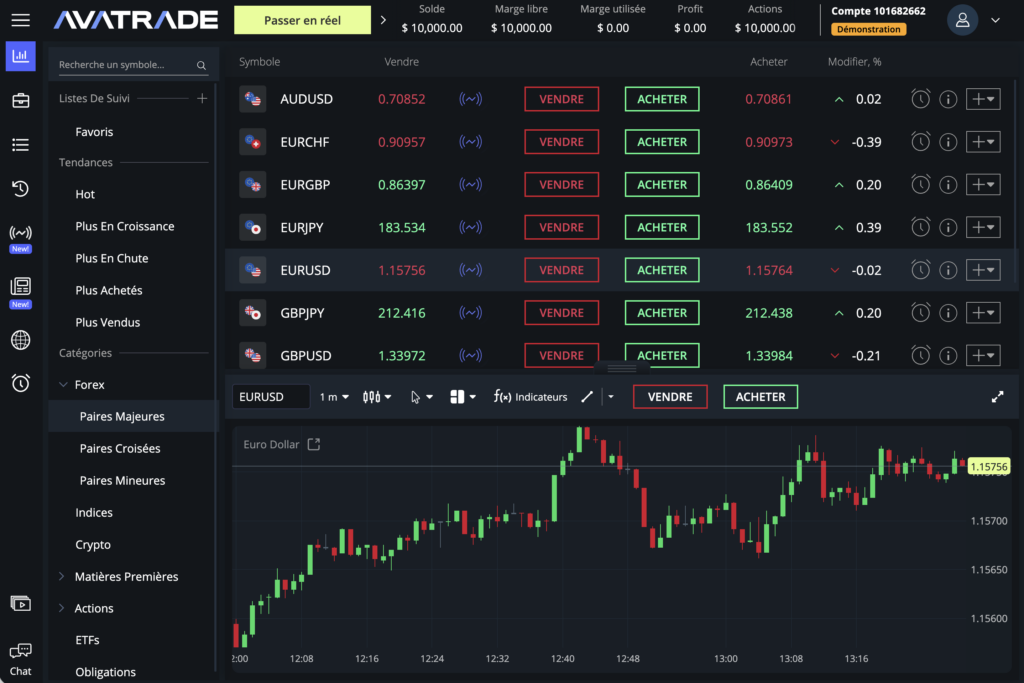This screenshot has width=1024, height=683.
Task: Open the 1 m timeframe dropdown
Action: [334, 397]
